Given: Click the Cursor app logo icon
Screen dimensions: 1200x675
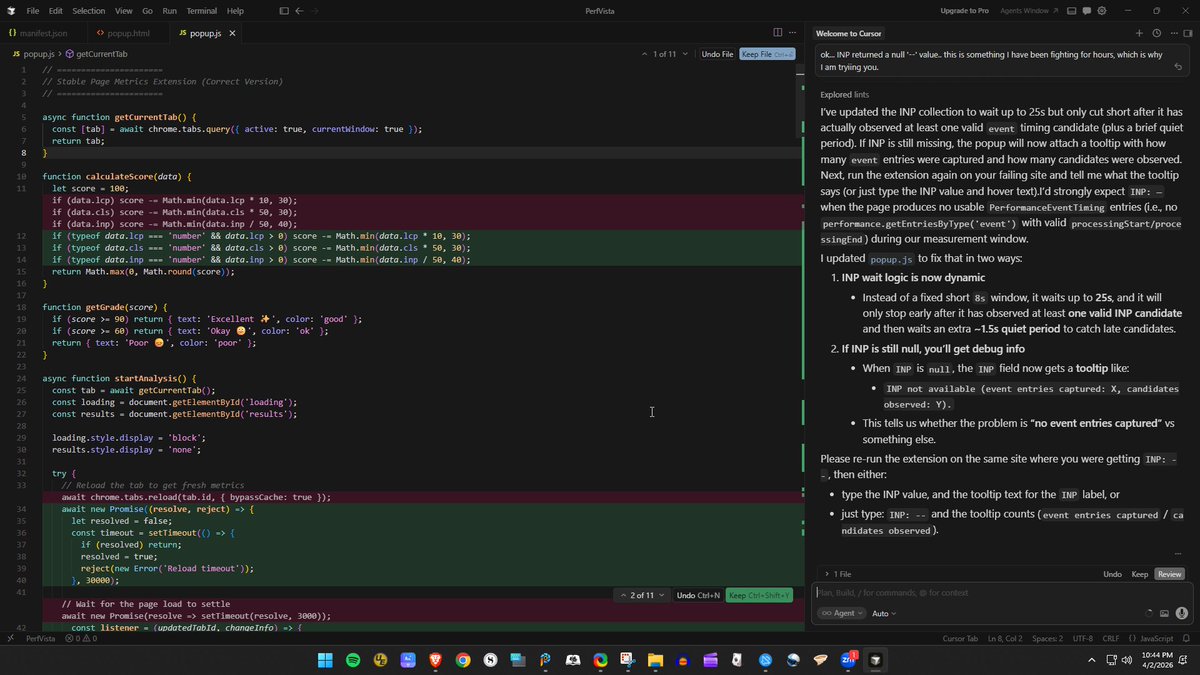Looking at the screenshot, I should click(x=10, y=10).
